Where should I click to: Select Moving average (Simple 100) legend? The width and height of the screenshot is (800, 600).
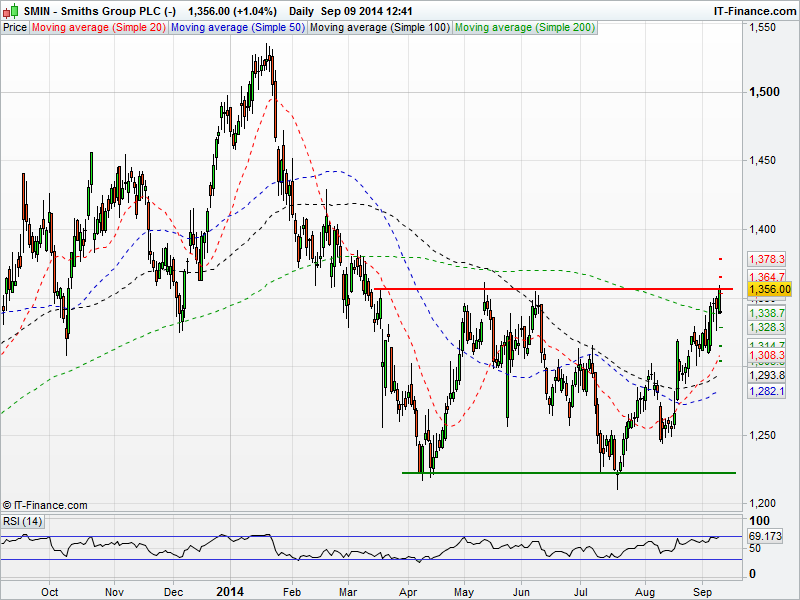[x=380, y=28]
